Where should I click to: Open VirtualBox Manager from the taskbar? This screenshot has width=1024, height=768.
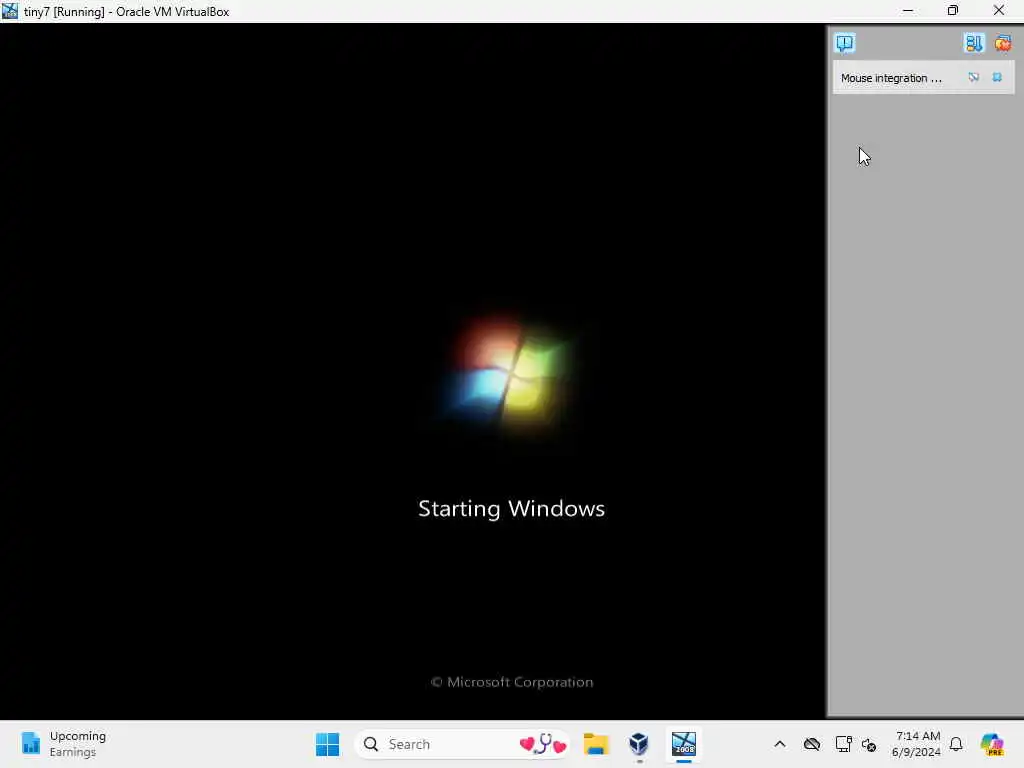639,744
